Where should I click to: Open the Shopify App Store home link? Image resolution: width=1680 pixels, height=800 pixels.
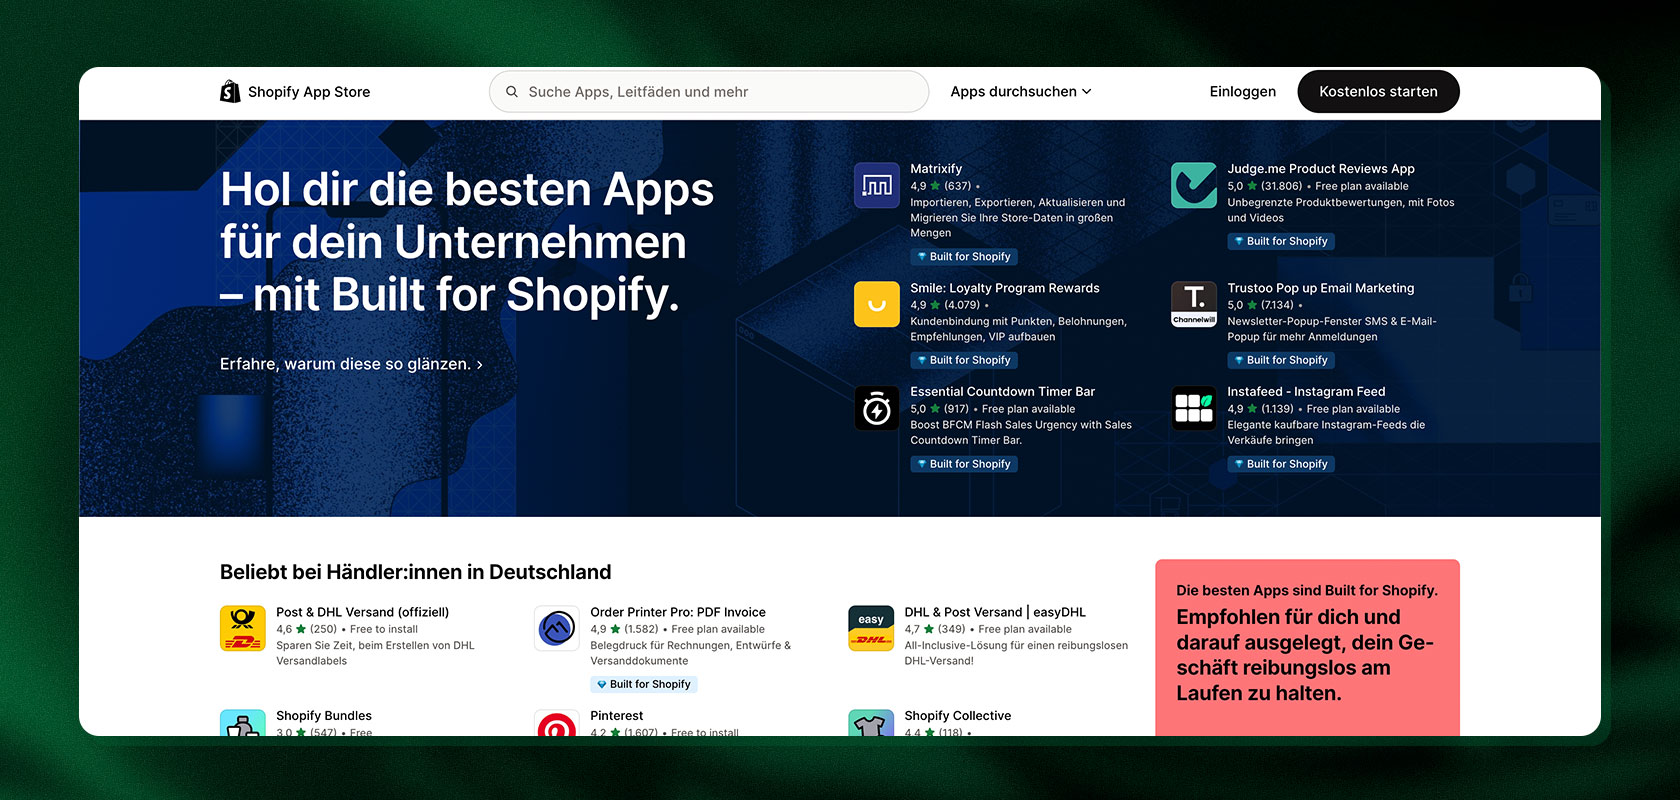pos(295,91)
